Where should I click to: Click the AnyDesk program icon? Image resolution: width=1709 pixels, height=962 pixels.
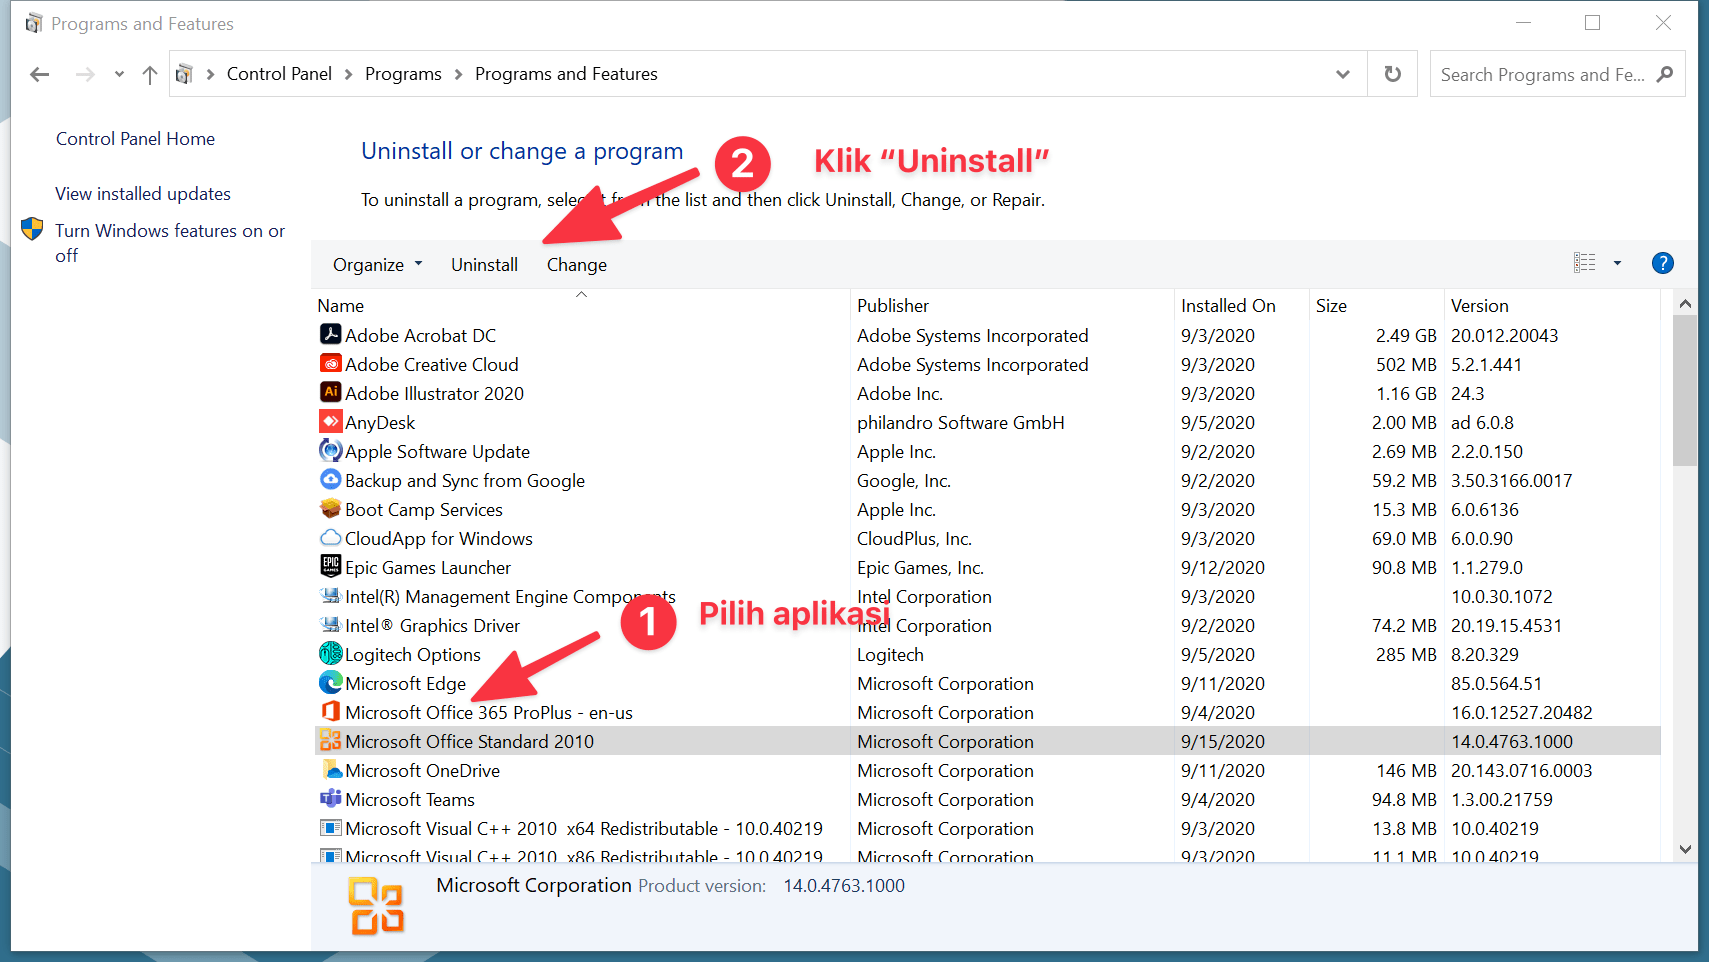pyautogui.click(x=330, y=421)
